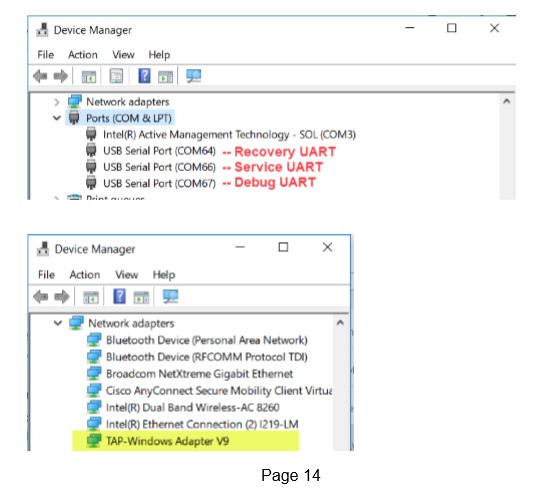Select the highlighted TAP-Windows Adapter V9
This screenshot has width=555, height=493.
pyautogui.click(x=167, y=441)
